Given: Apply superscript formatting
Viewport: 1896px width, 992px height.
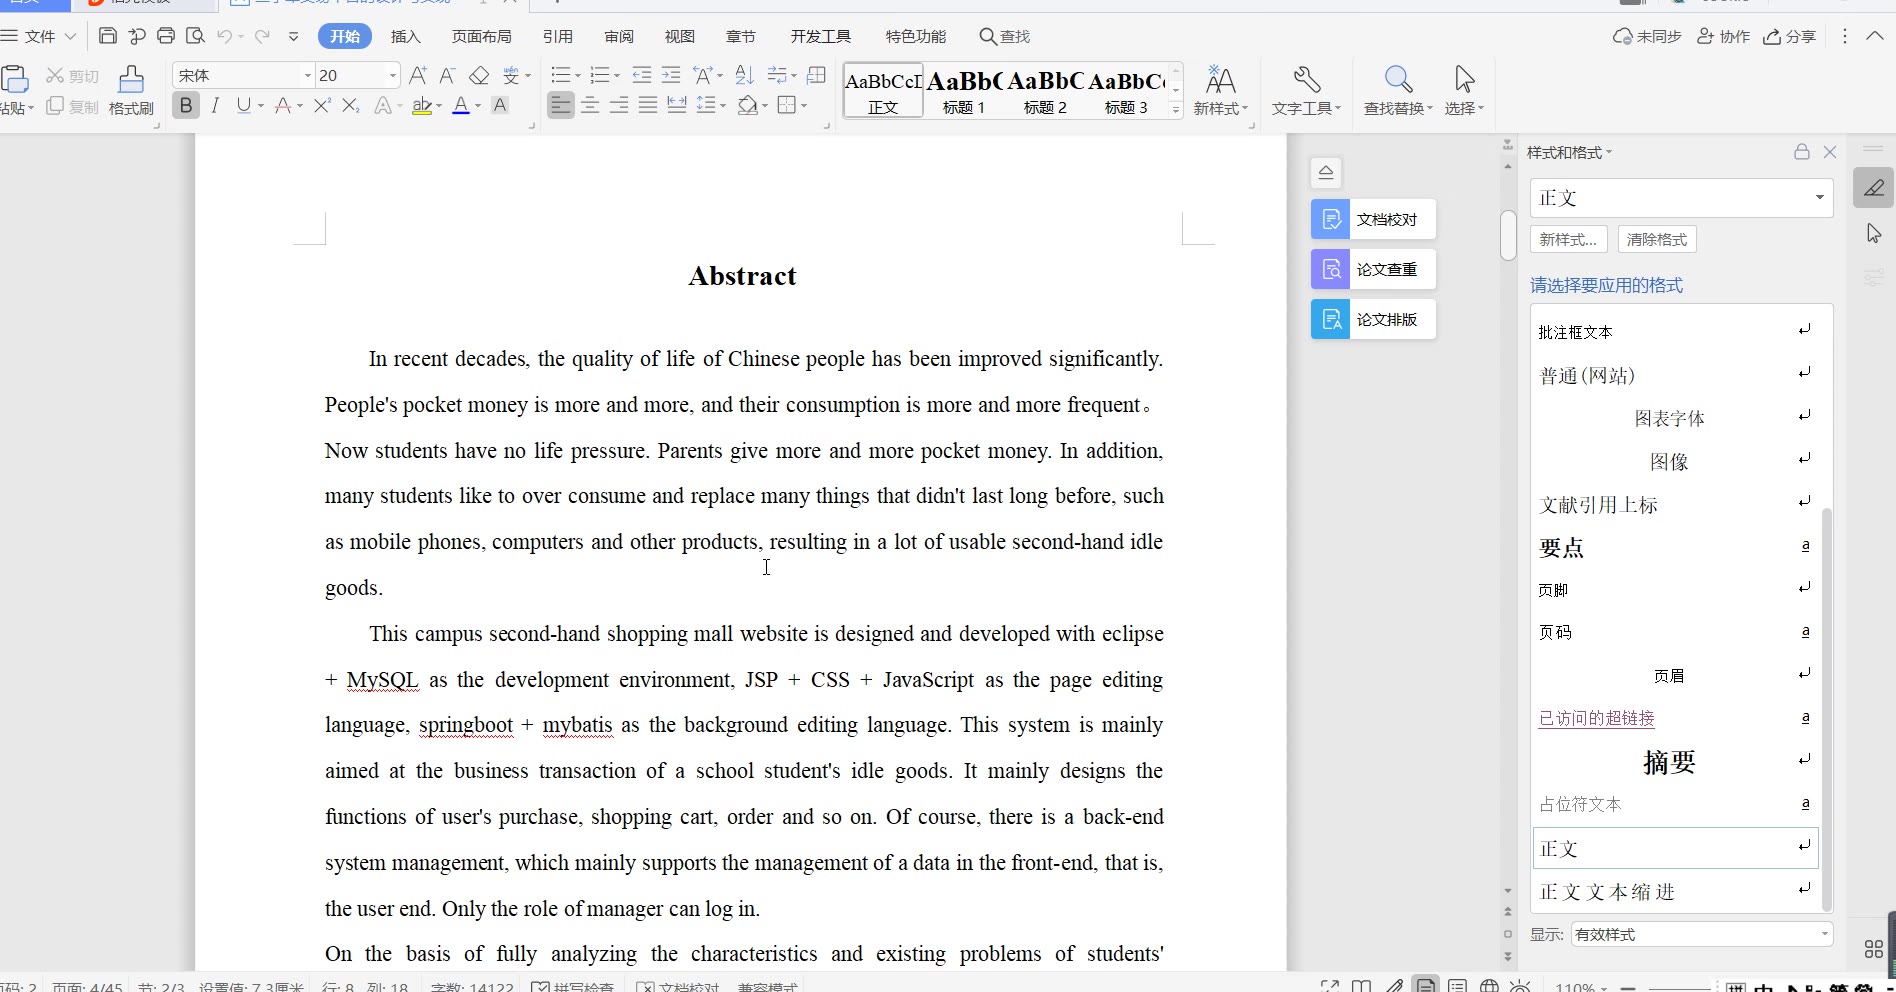Looking at the screenshot, I should (322, 106).
